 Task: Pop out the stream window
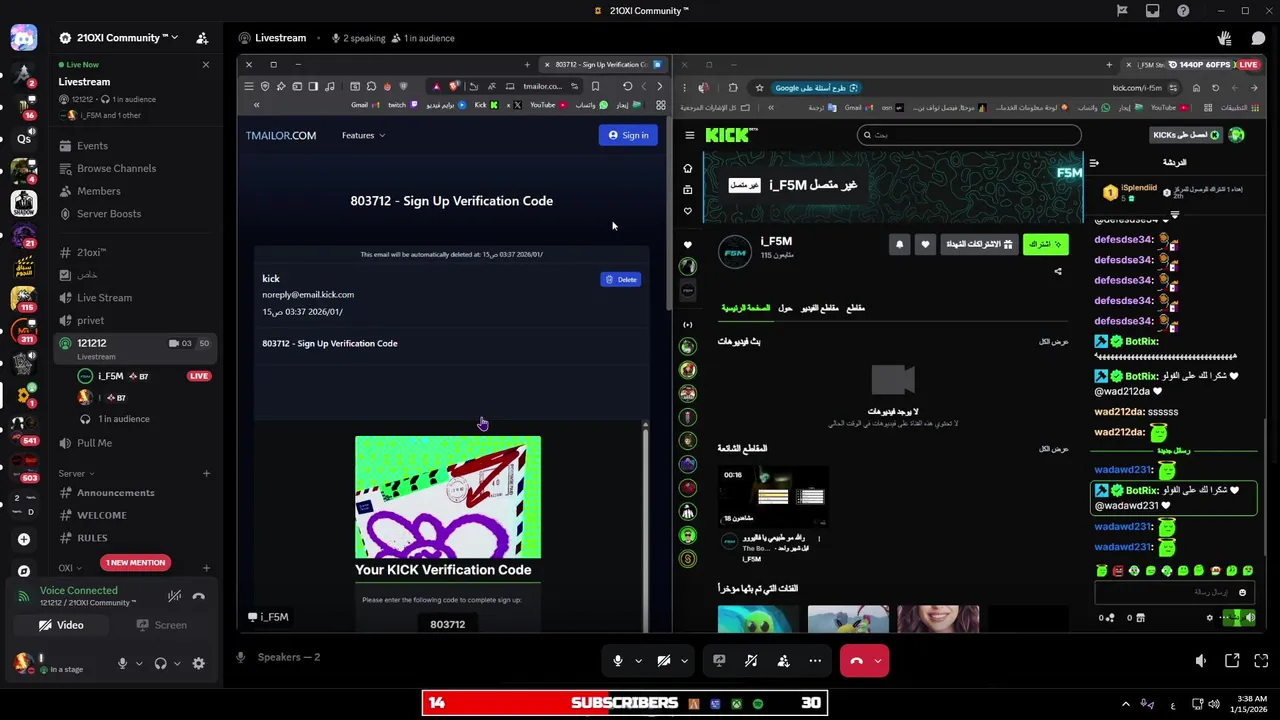(x=1232, y=661)
